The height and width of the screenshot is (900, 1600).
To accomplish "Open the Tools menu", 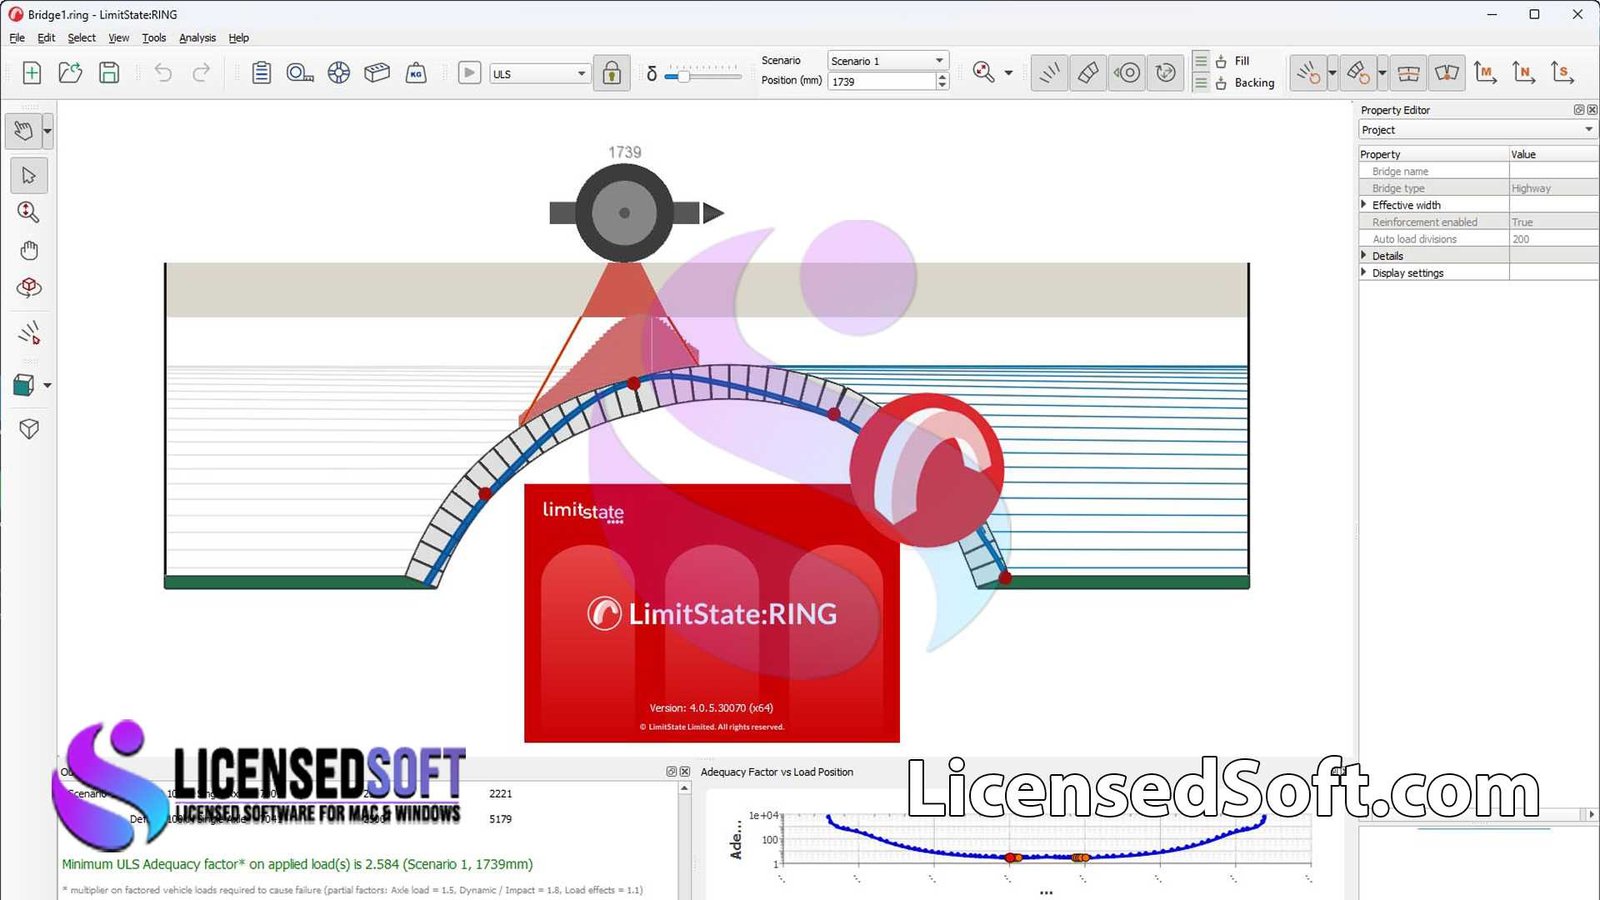I will click(x=154, y=38).
